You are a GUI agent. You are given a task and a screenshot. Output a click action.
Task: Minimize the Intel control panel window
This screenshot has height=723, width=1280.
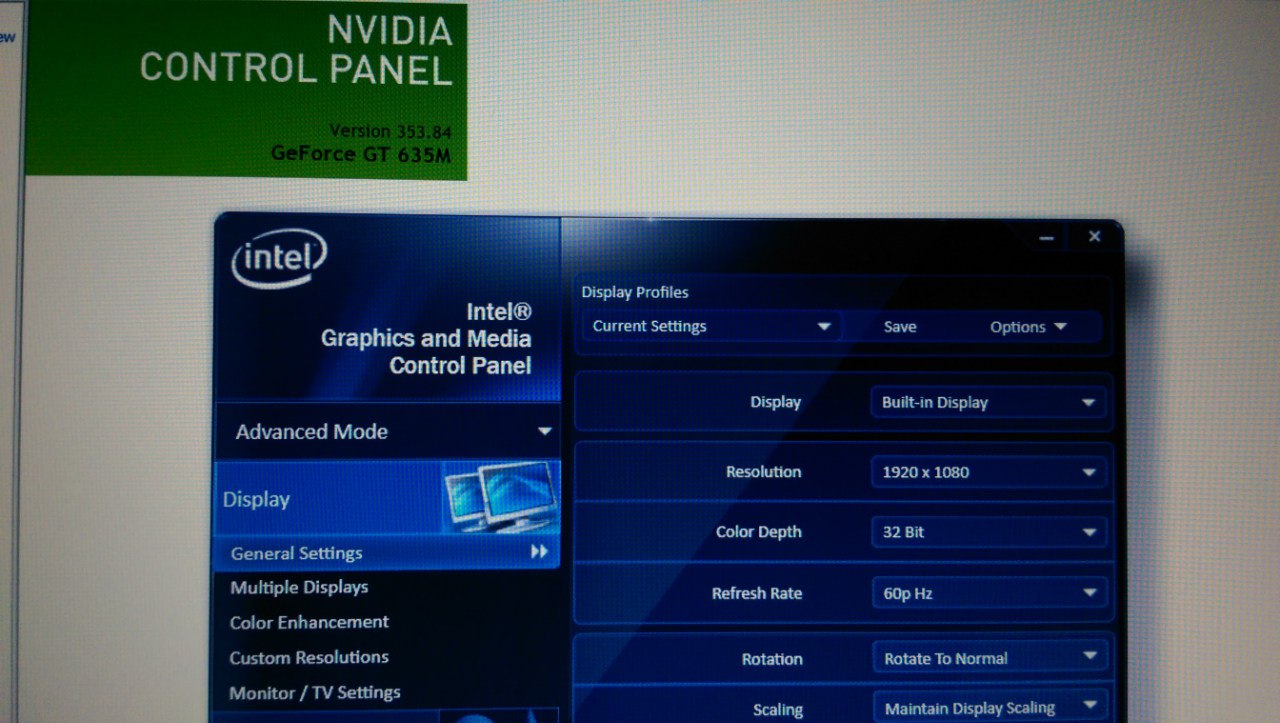[1046, 238]
